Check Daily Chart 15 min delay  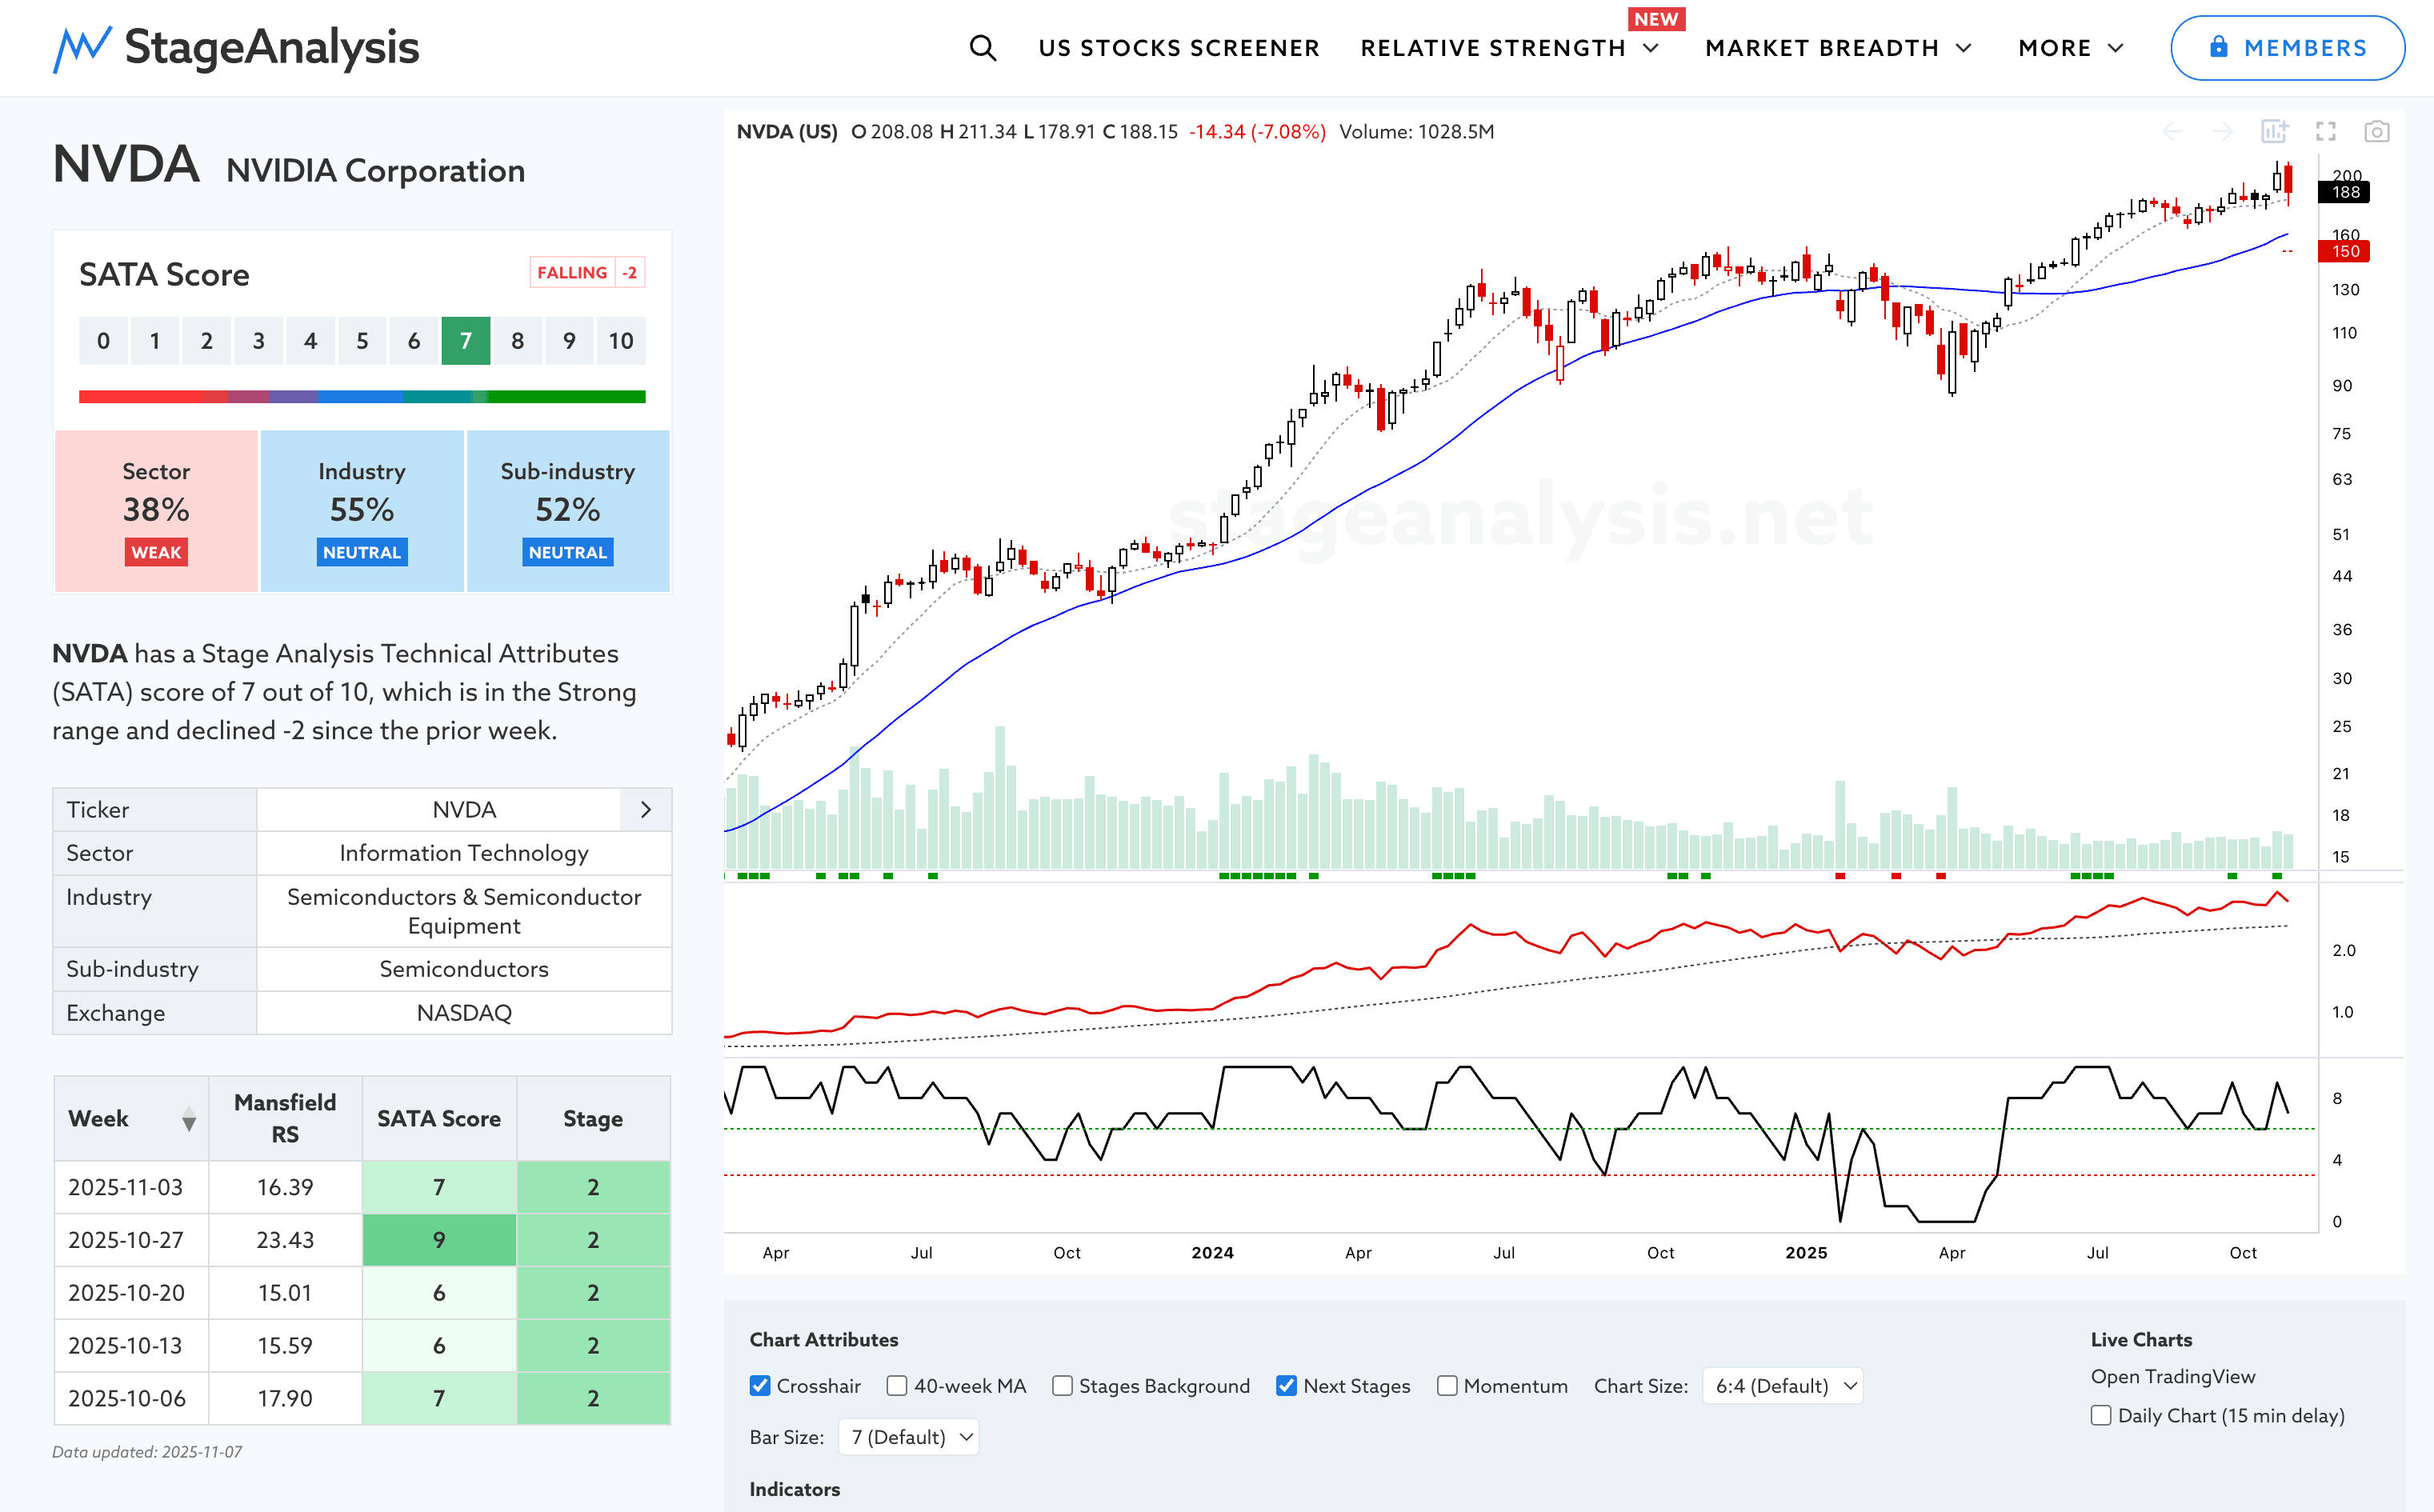[x=2101, y=1415]
